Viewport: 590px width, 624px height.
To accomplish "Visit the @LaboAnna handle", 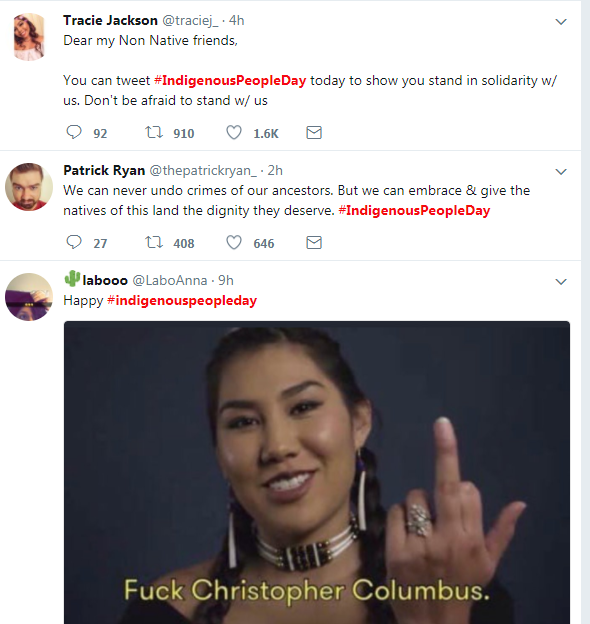I will (169, 281).
